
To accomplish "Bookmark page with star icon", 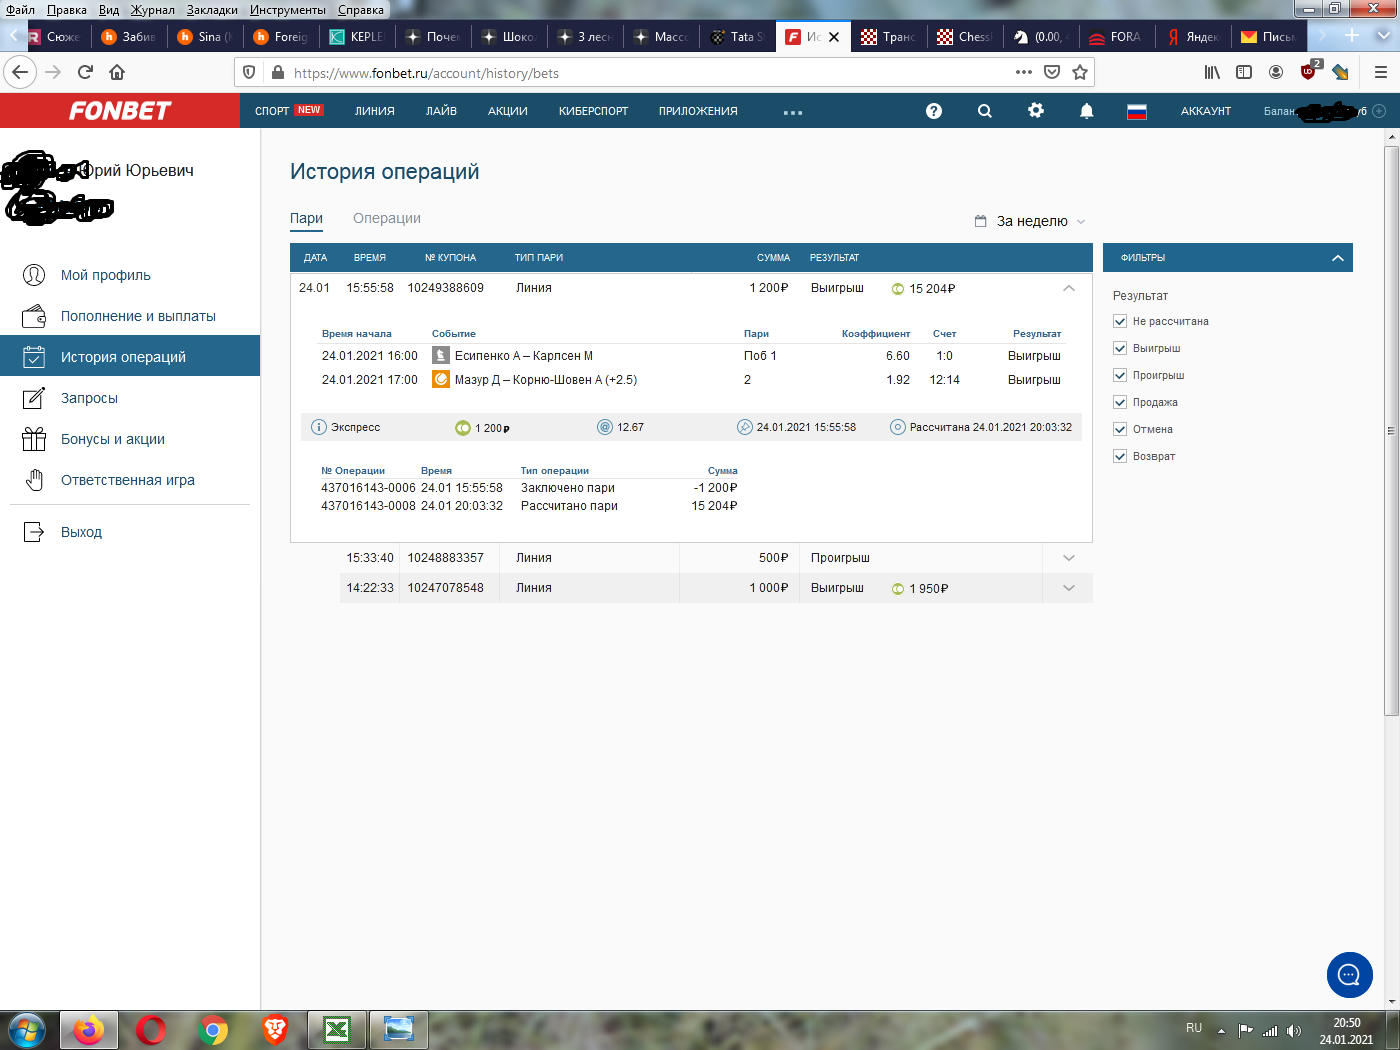I will (1080, 72).
